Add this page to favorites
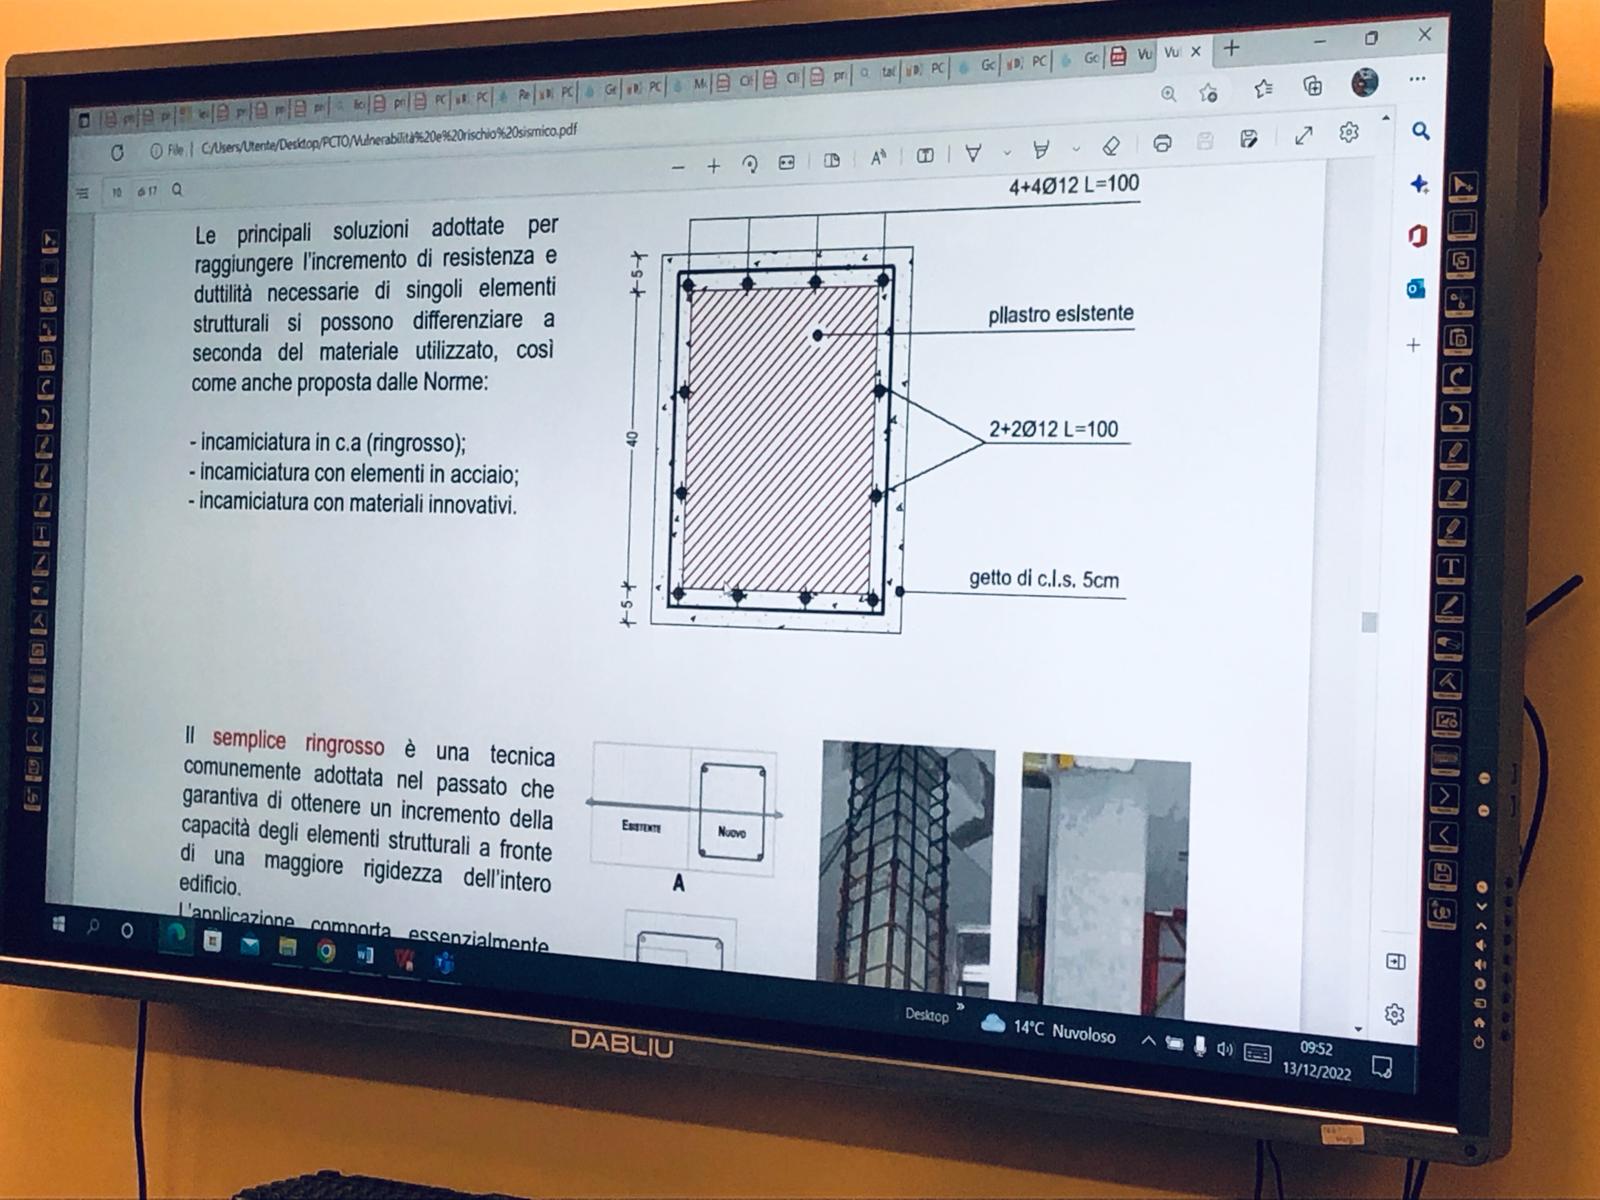 click(x=1209, y=92)
